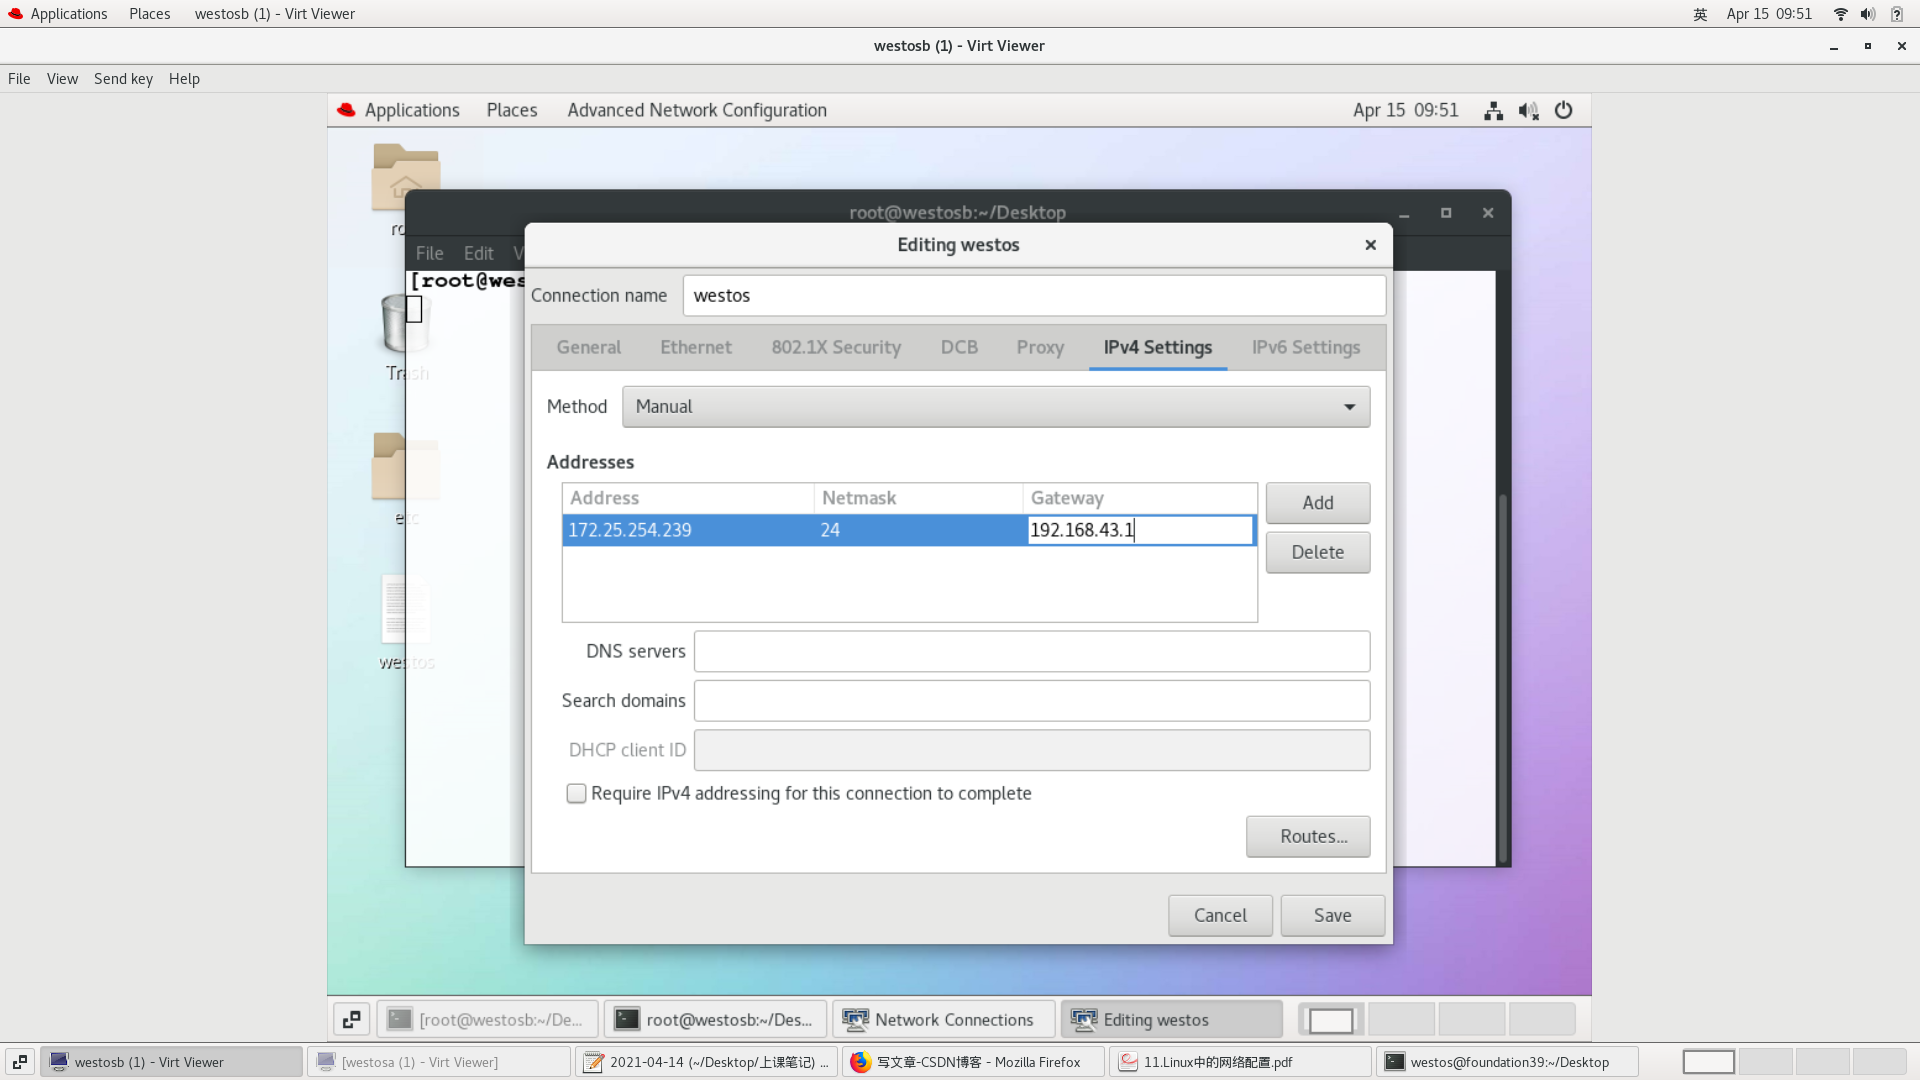Click the Gateway cell 192.168.43.1

(1140, 530)
